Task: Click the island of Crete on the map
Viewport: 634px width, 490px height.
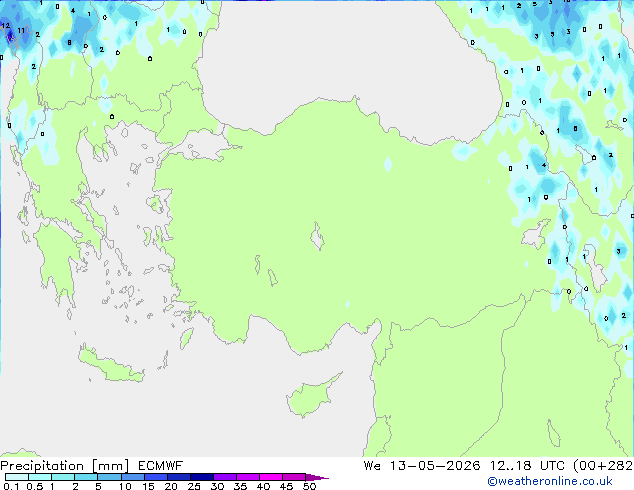Action: [110, 366]
